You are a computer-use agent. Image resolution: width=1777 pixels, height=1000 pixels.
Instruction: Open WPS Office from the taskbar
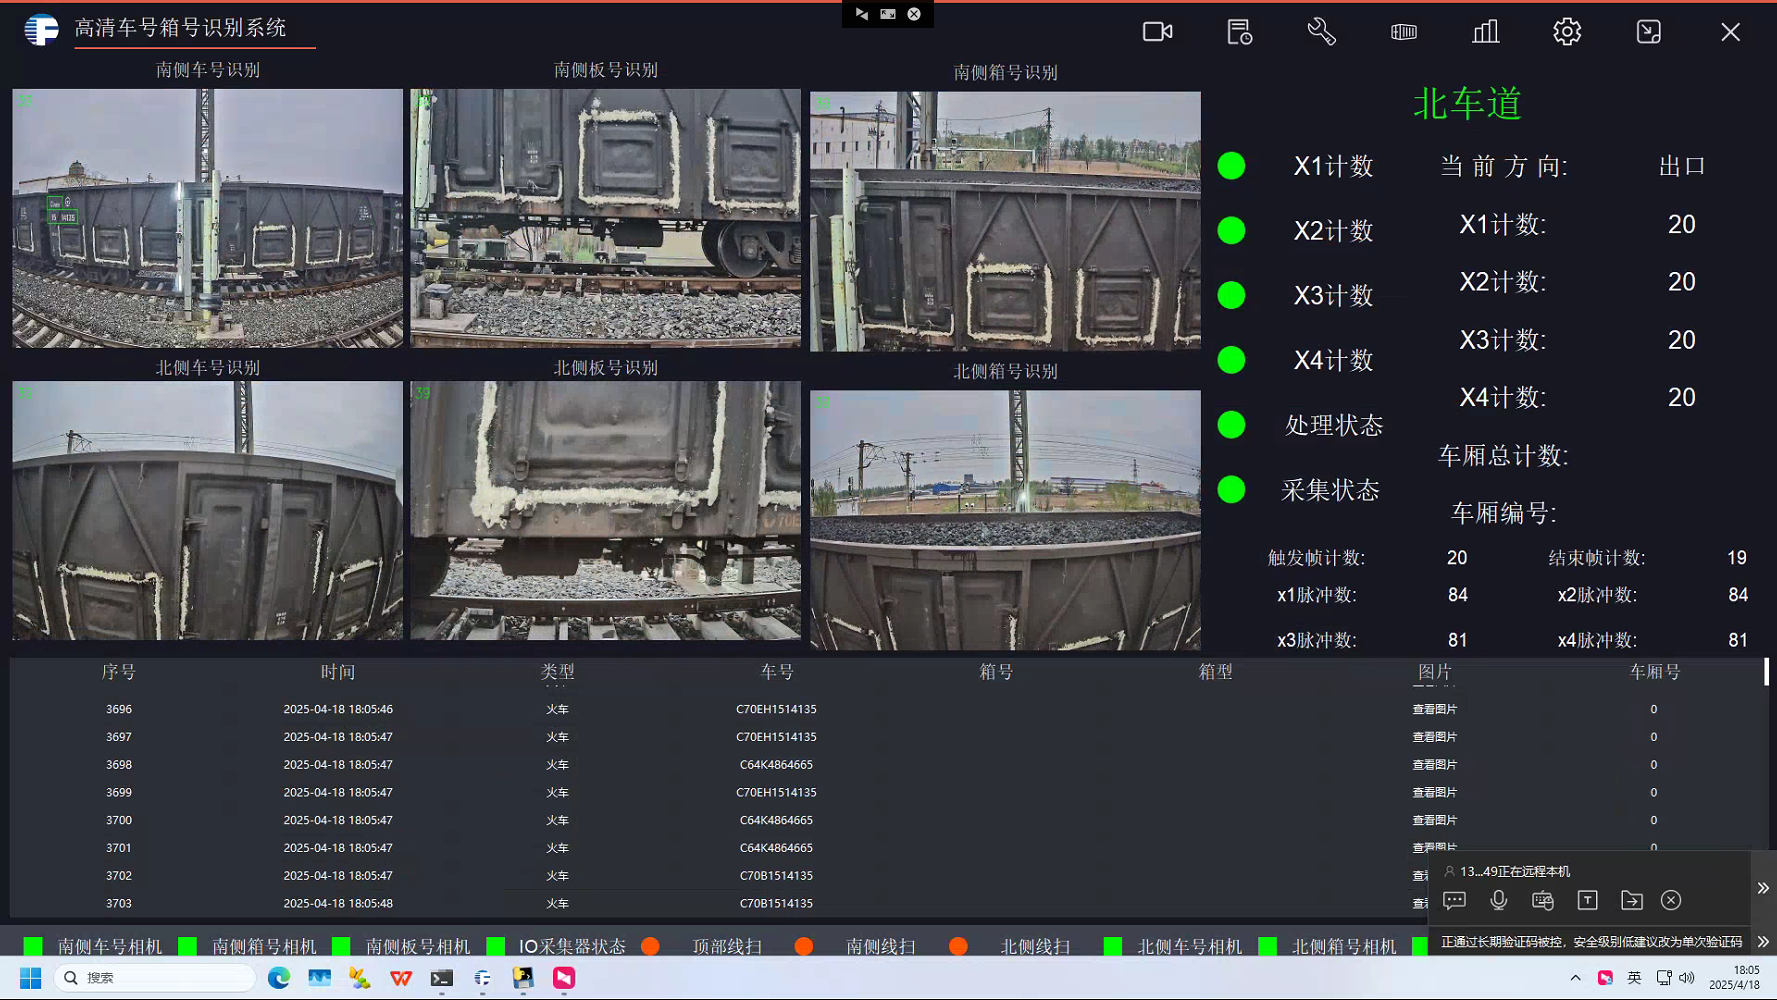pos(401,978)
